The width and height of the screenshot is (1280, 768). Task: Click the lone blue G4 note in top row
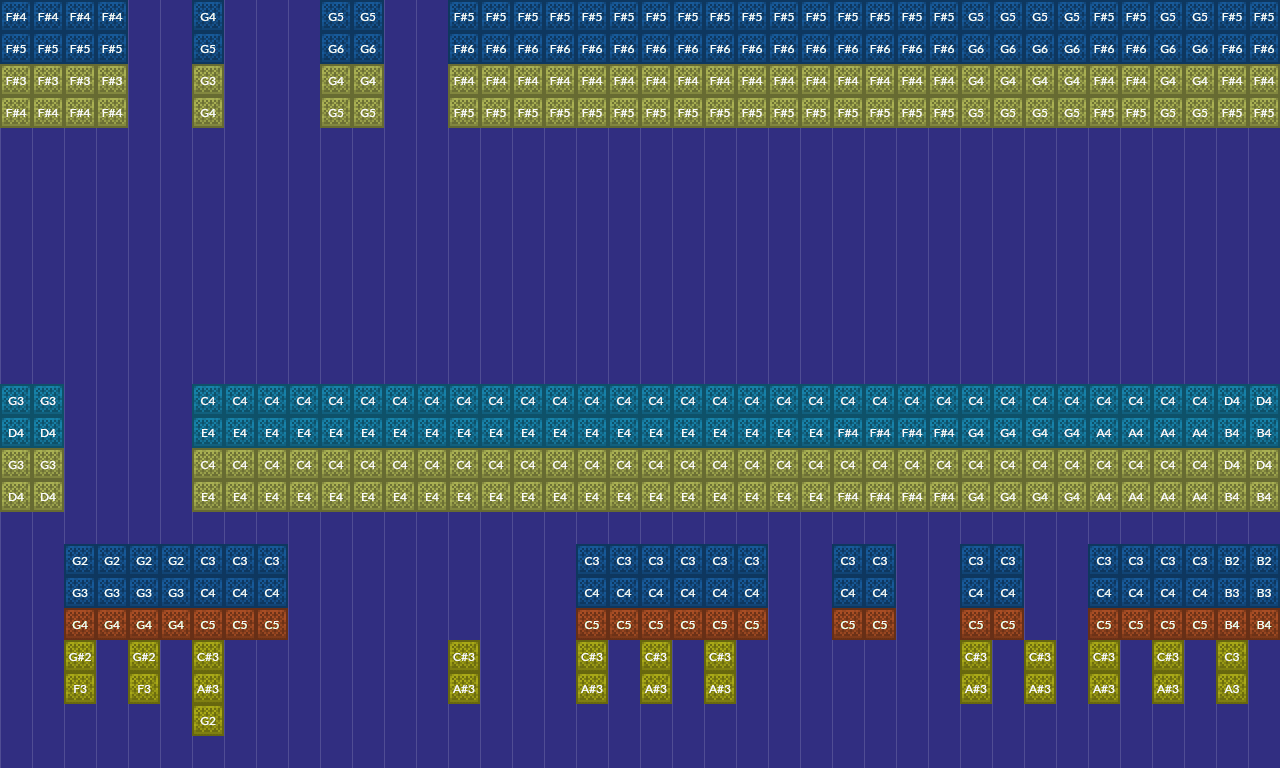point(208,16)
